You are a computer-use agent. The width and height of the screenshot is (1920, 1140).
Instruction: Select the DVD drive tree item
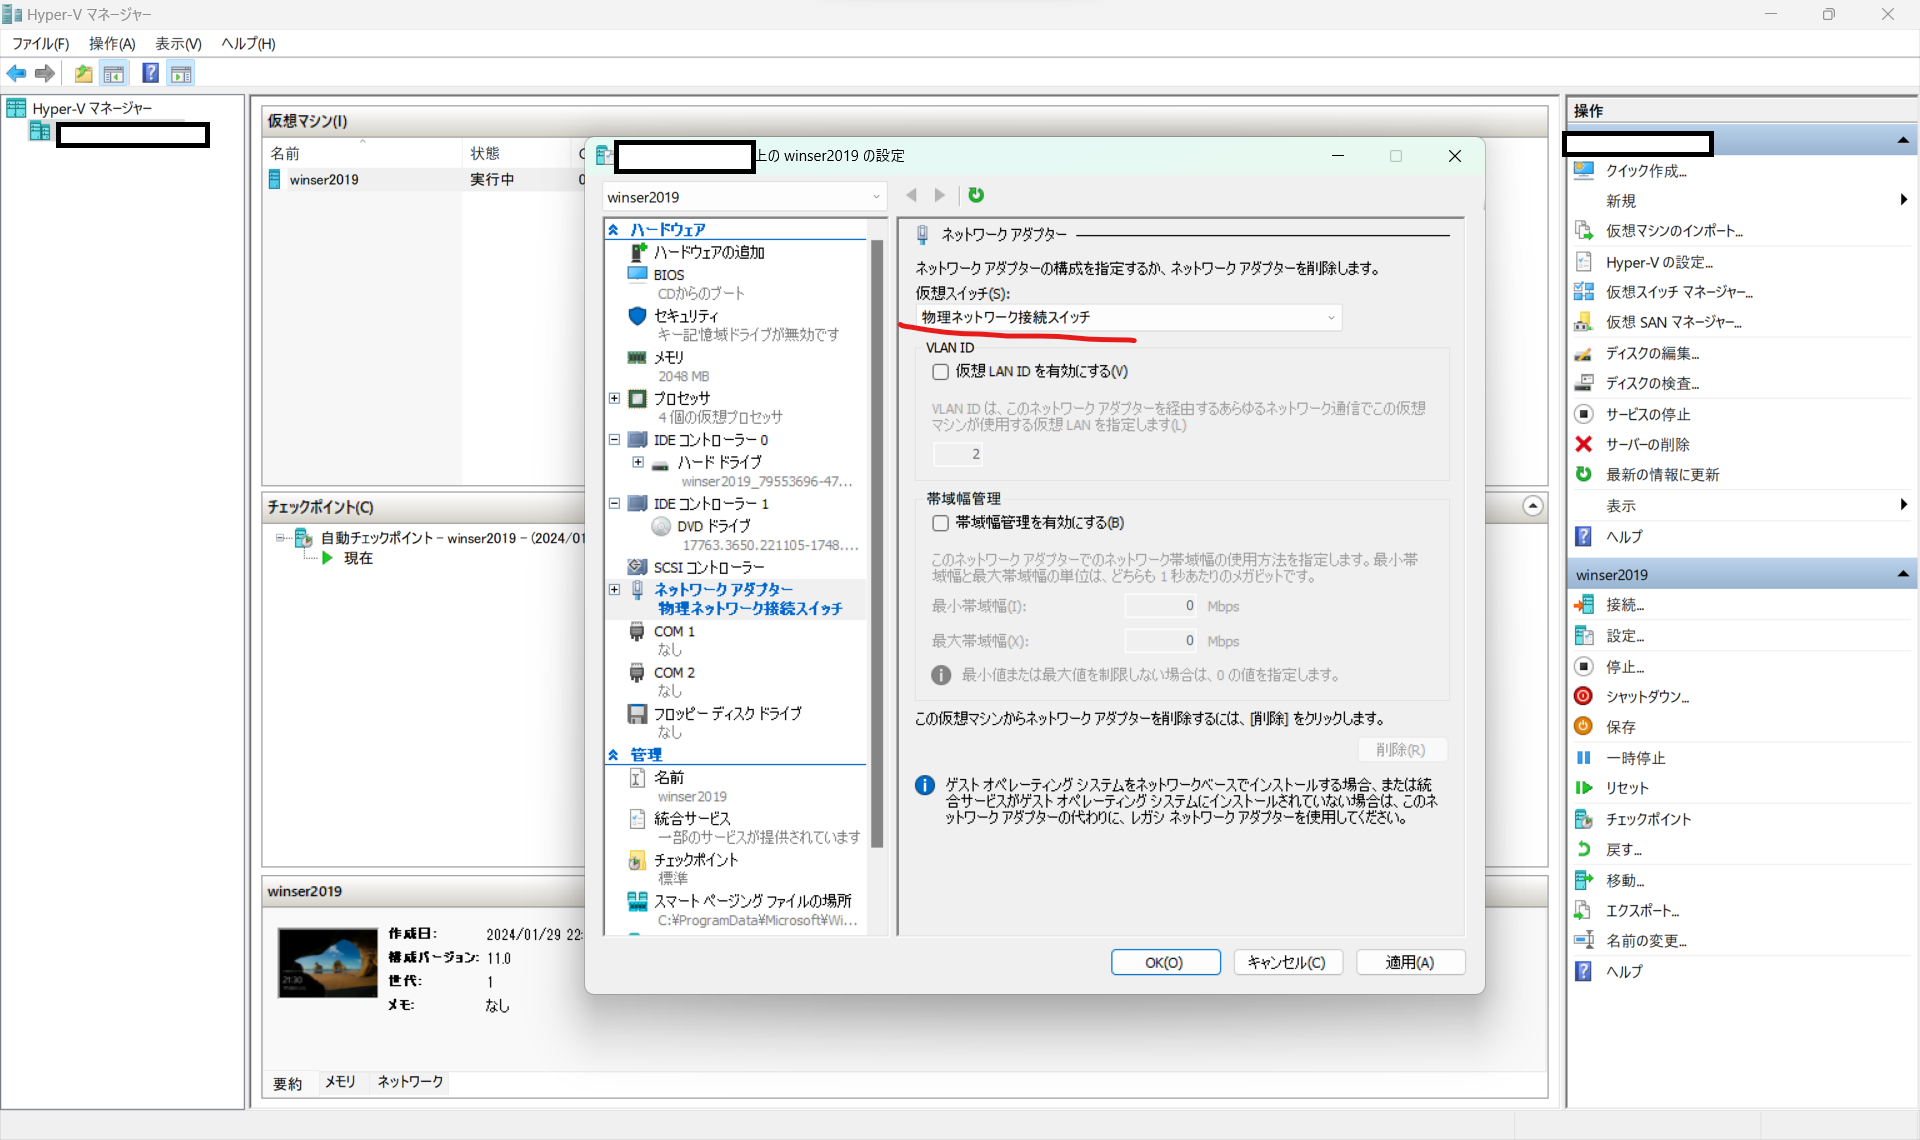coord(713,526)
